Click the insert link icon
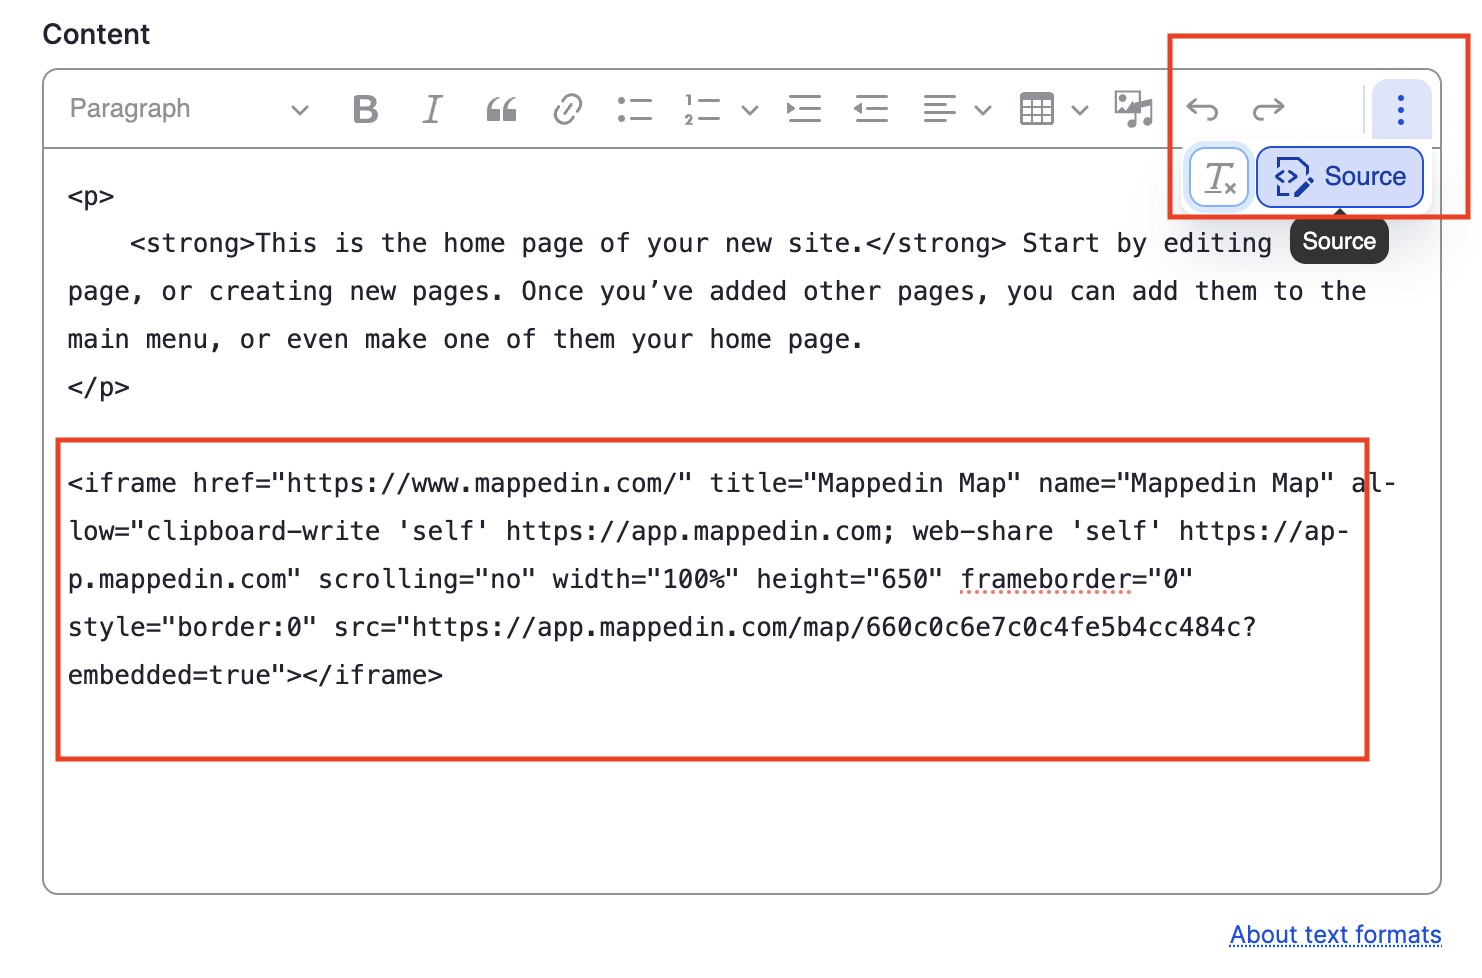Image resolution: width=1482 pixels, height=978 pixels. [x=568, y=109]
